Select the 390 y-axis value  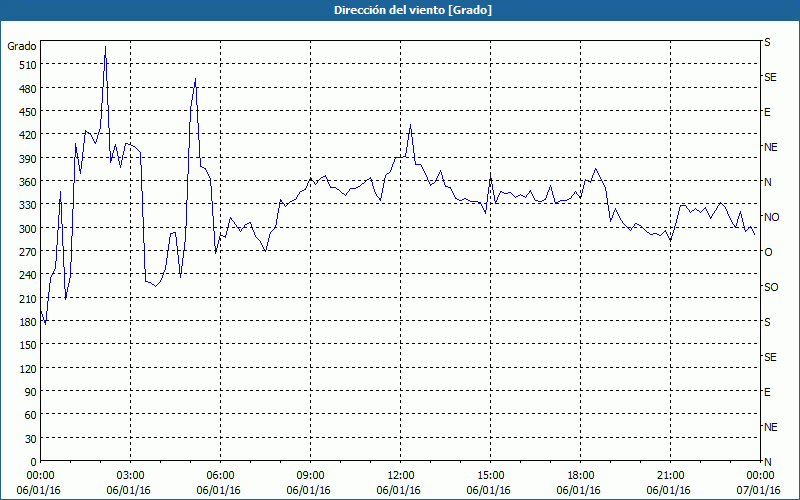click(28, 159)
